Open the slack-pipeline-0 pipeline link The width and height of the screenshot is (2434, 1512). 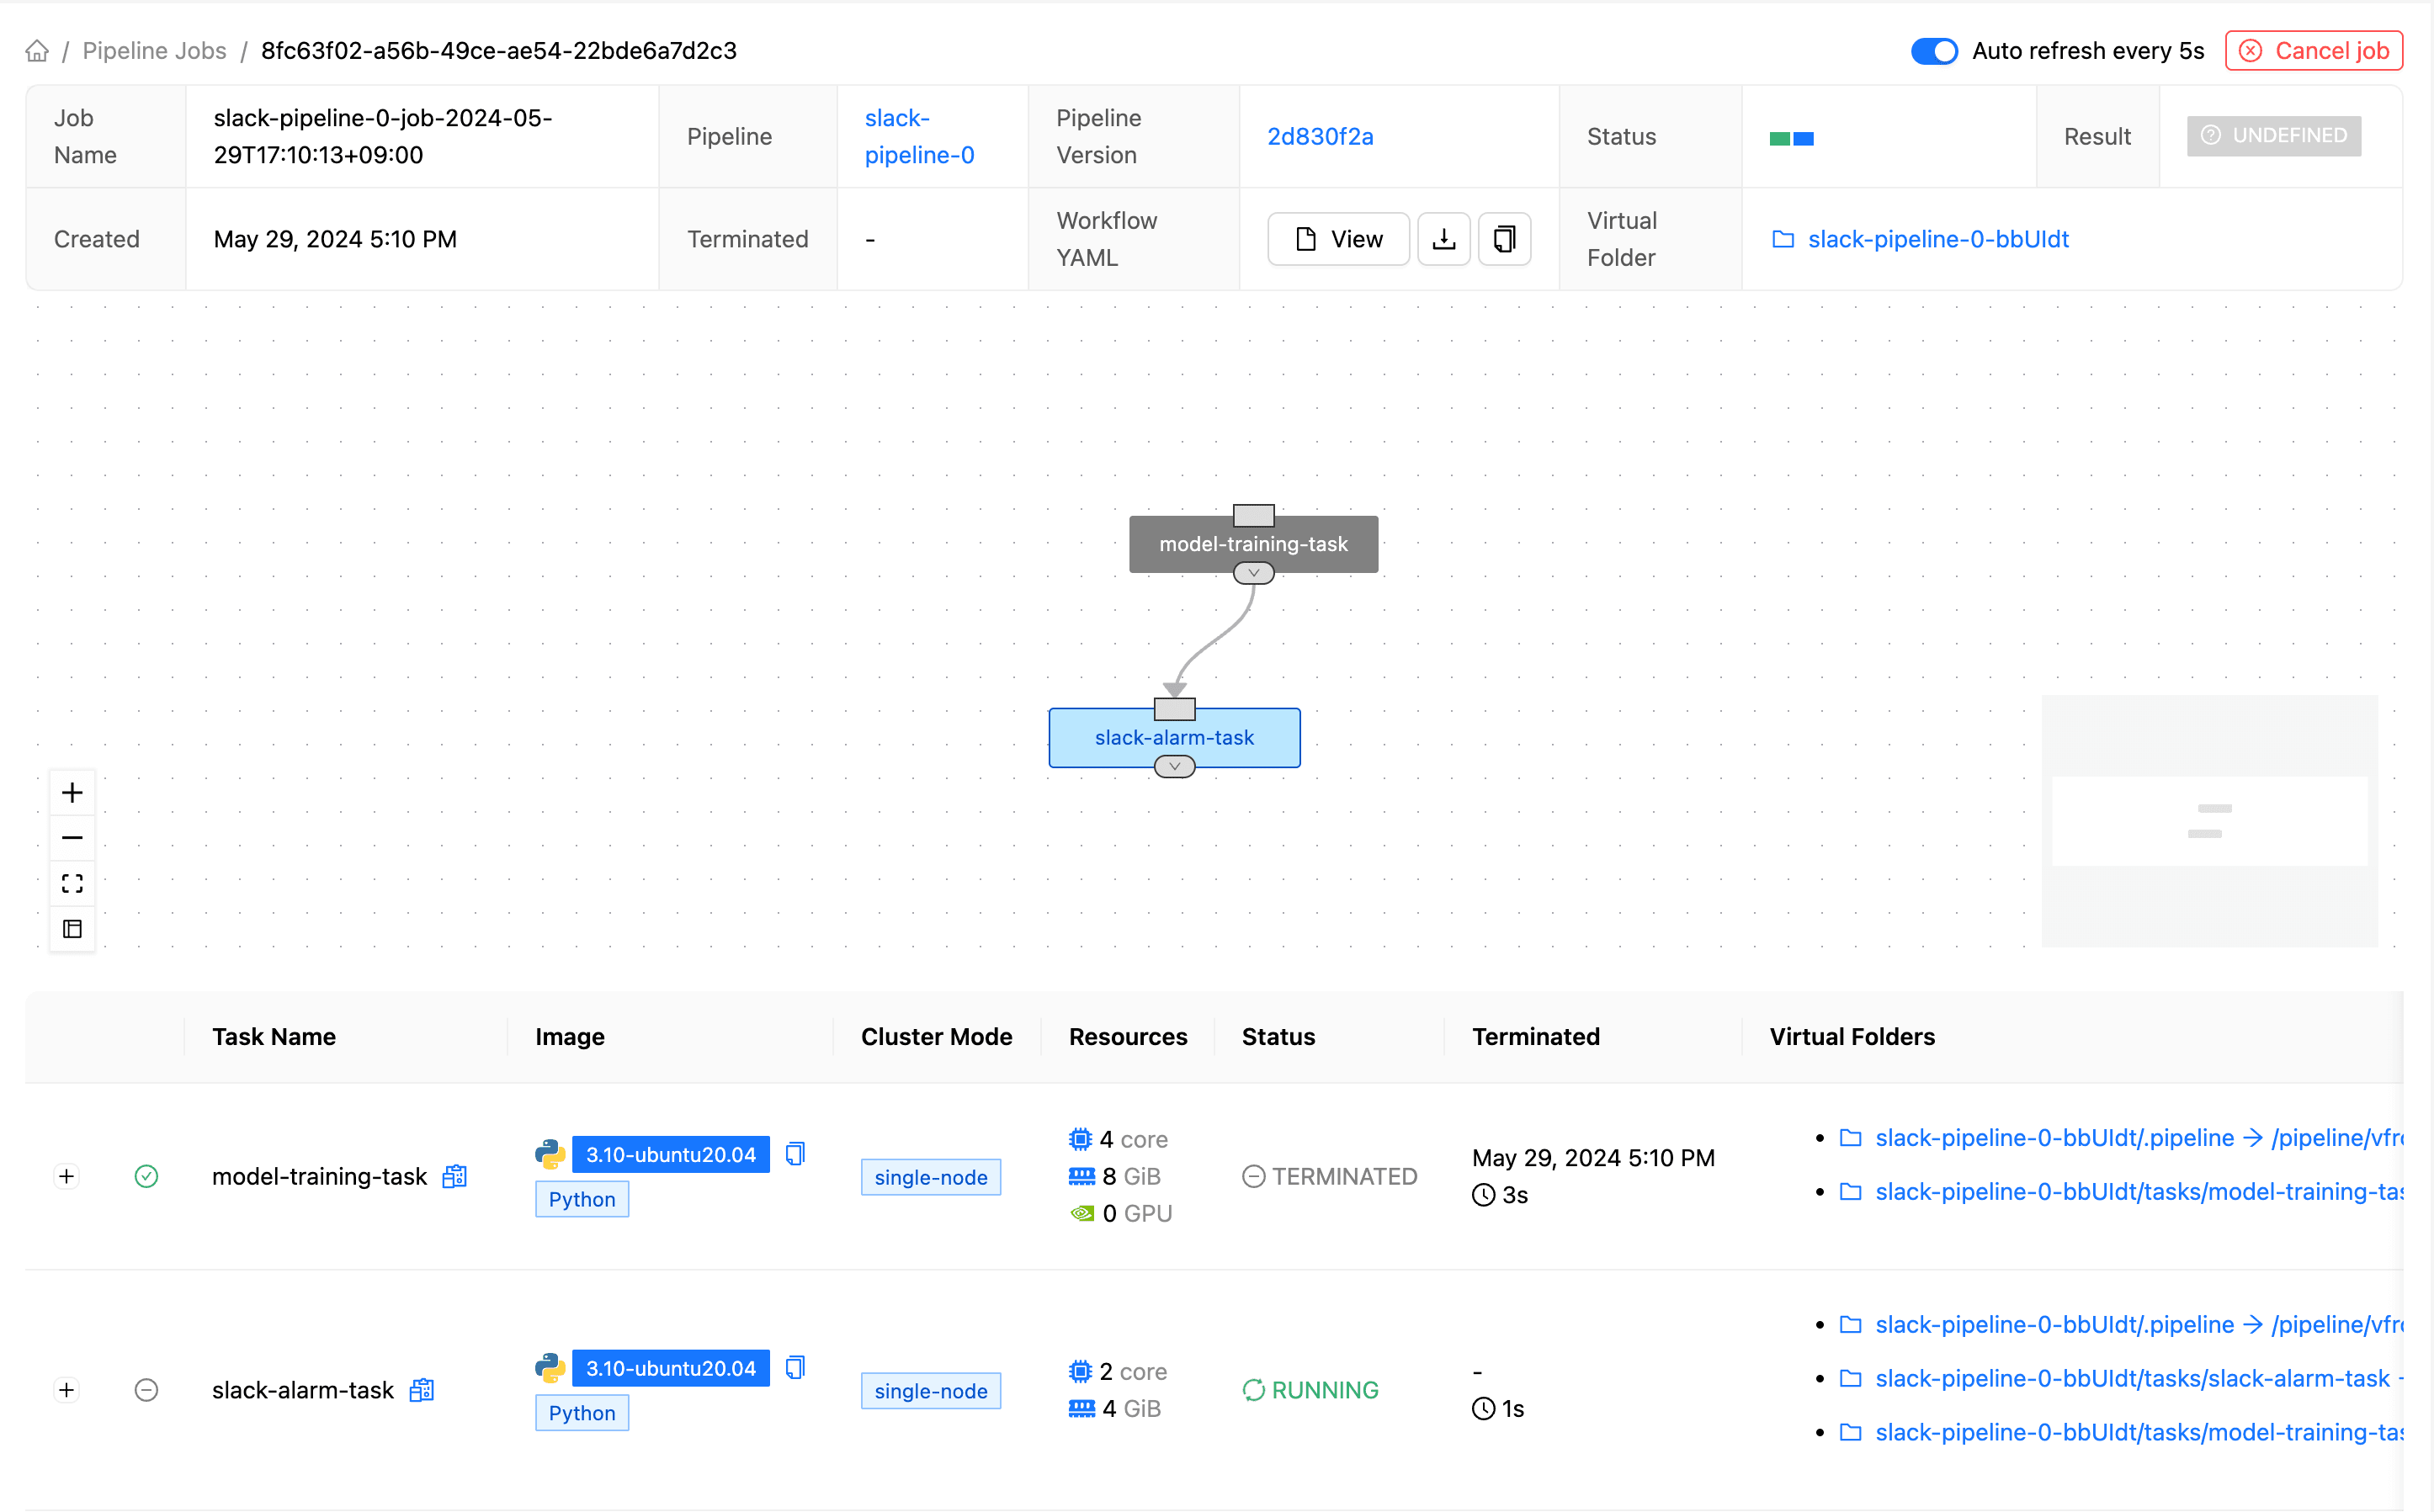pos(919,136)
